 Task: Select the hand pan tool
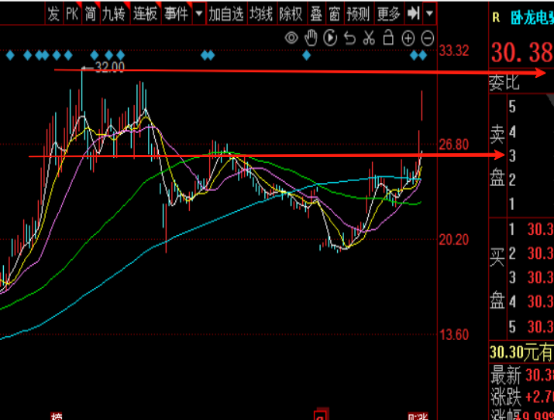[311, 38]
